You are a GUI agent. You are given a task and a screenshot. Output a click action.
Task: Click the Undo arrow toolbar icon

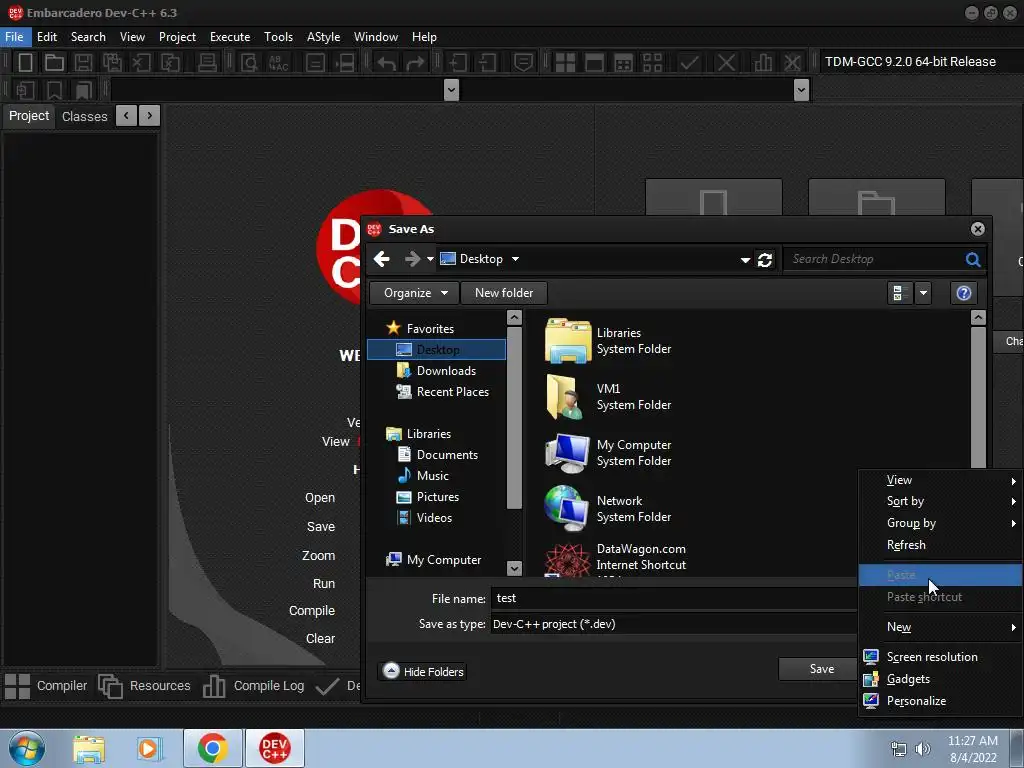pyautogui.click(x=386, y=63)
